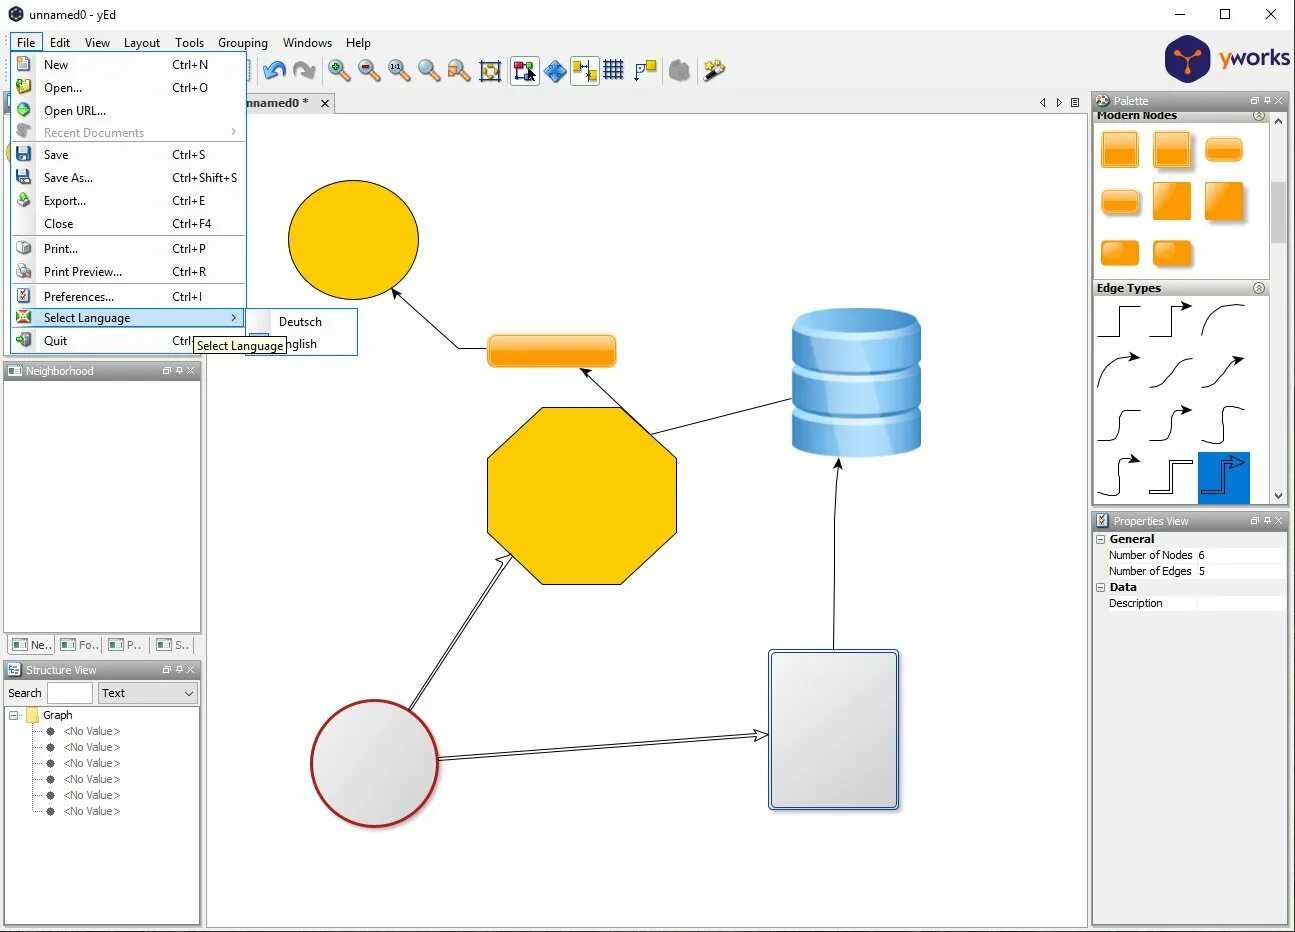Switch to the Ne.. bottom tab

coord(30,645)
